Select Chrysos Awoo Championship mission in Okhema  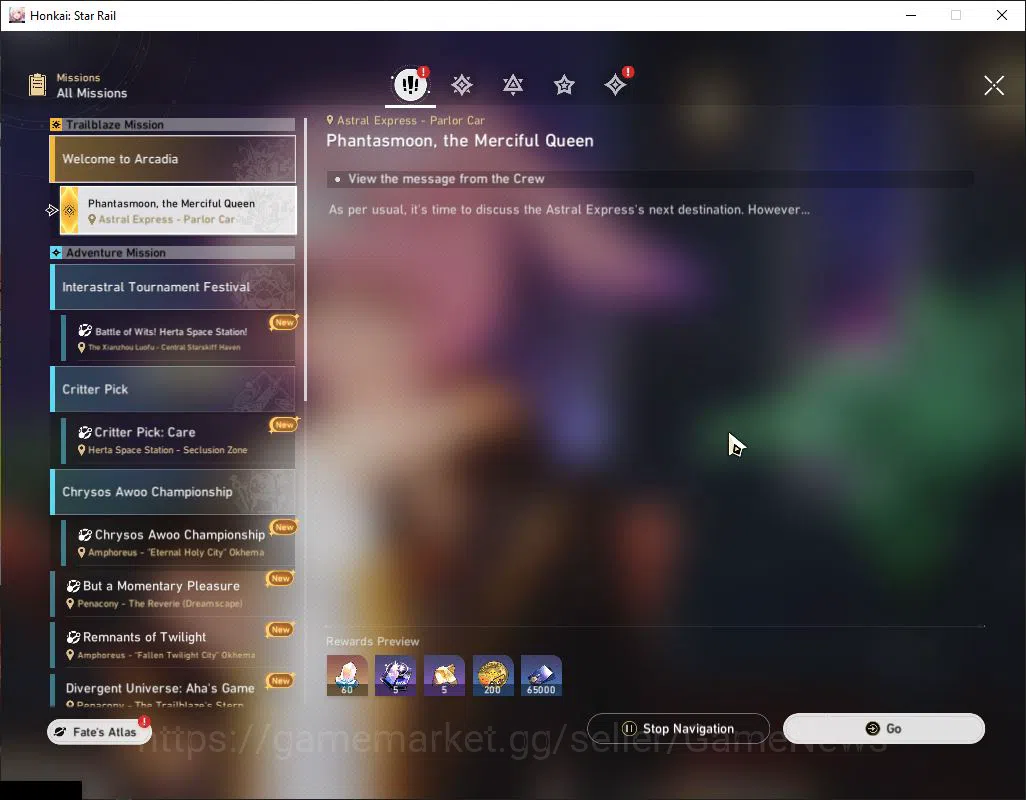[x=178, y=543]
